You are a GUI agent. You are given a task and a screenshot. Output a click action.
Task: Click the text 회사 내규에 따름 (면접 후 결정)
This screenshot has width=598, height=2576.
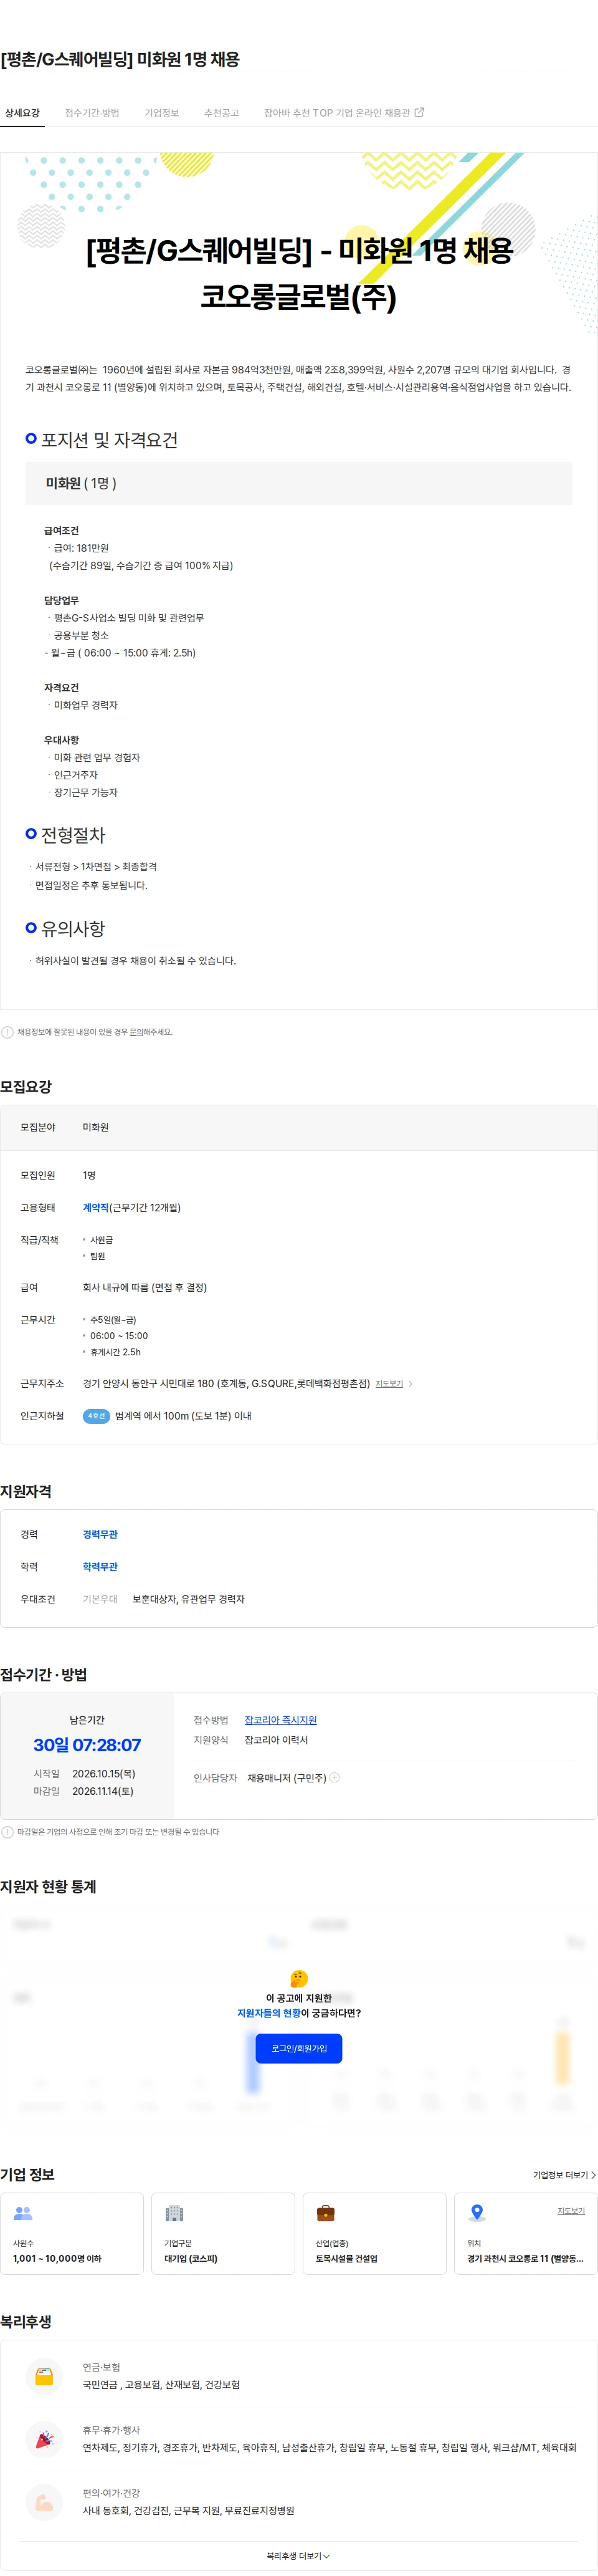(x=144, y=1288)
